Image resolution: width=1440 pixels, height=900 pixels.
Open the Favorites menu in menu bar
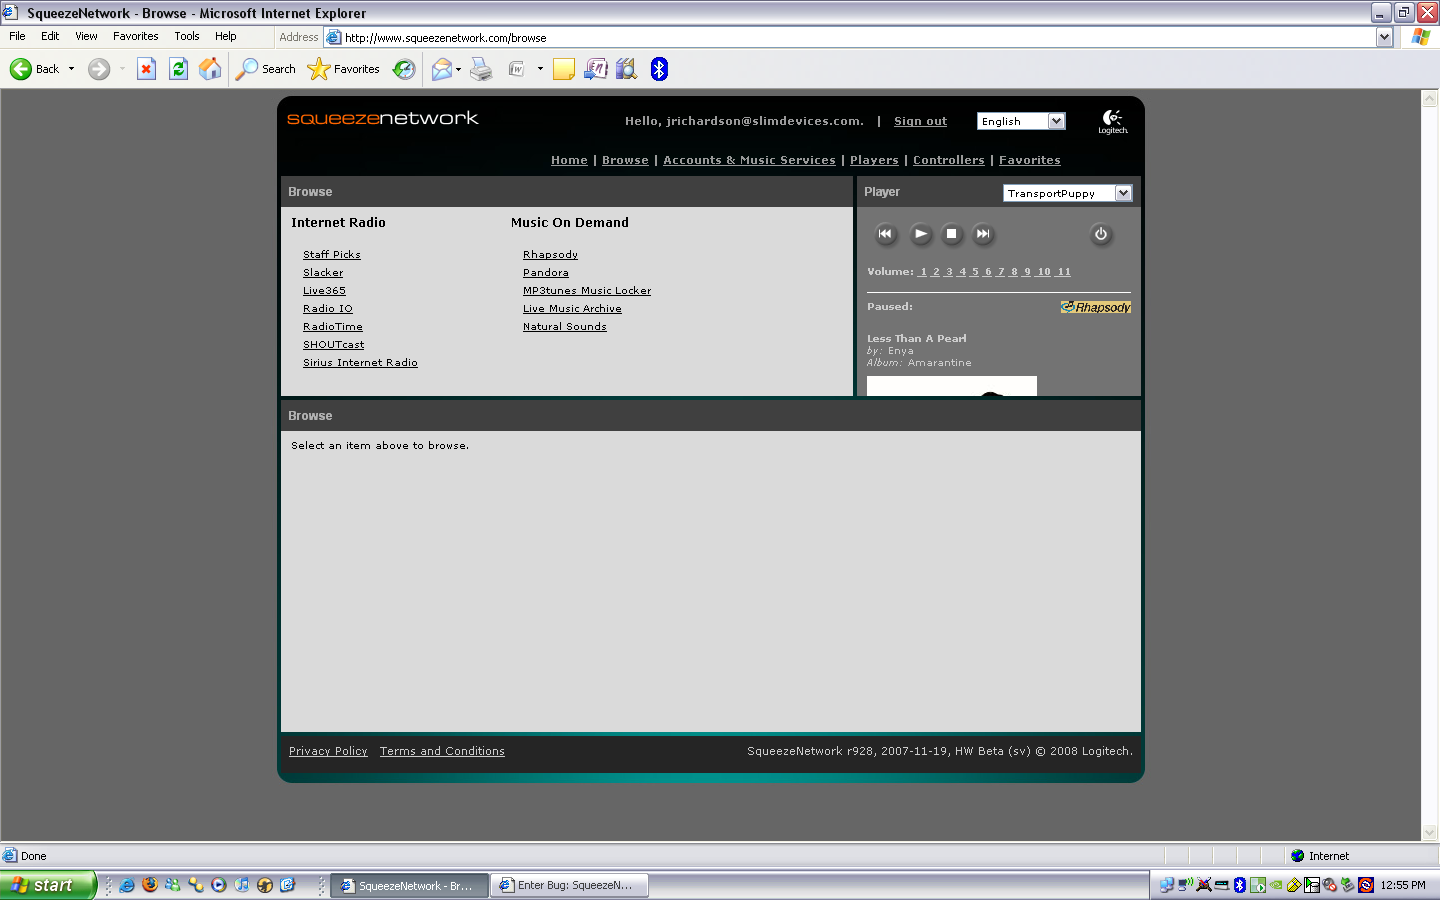tap(135, 36)
